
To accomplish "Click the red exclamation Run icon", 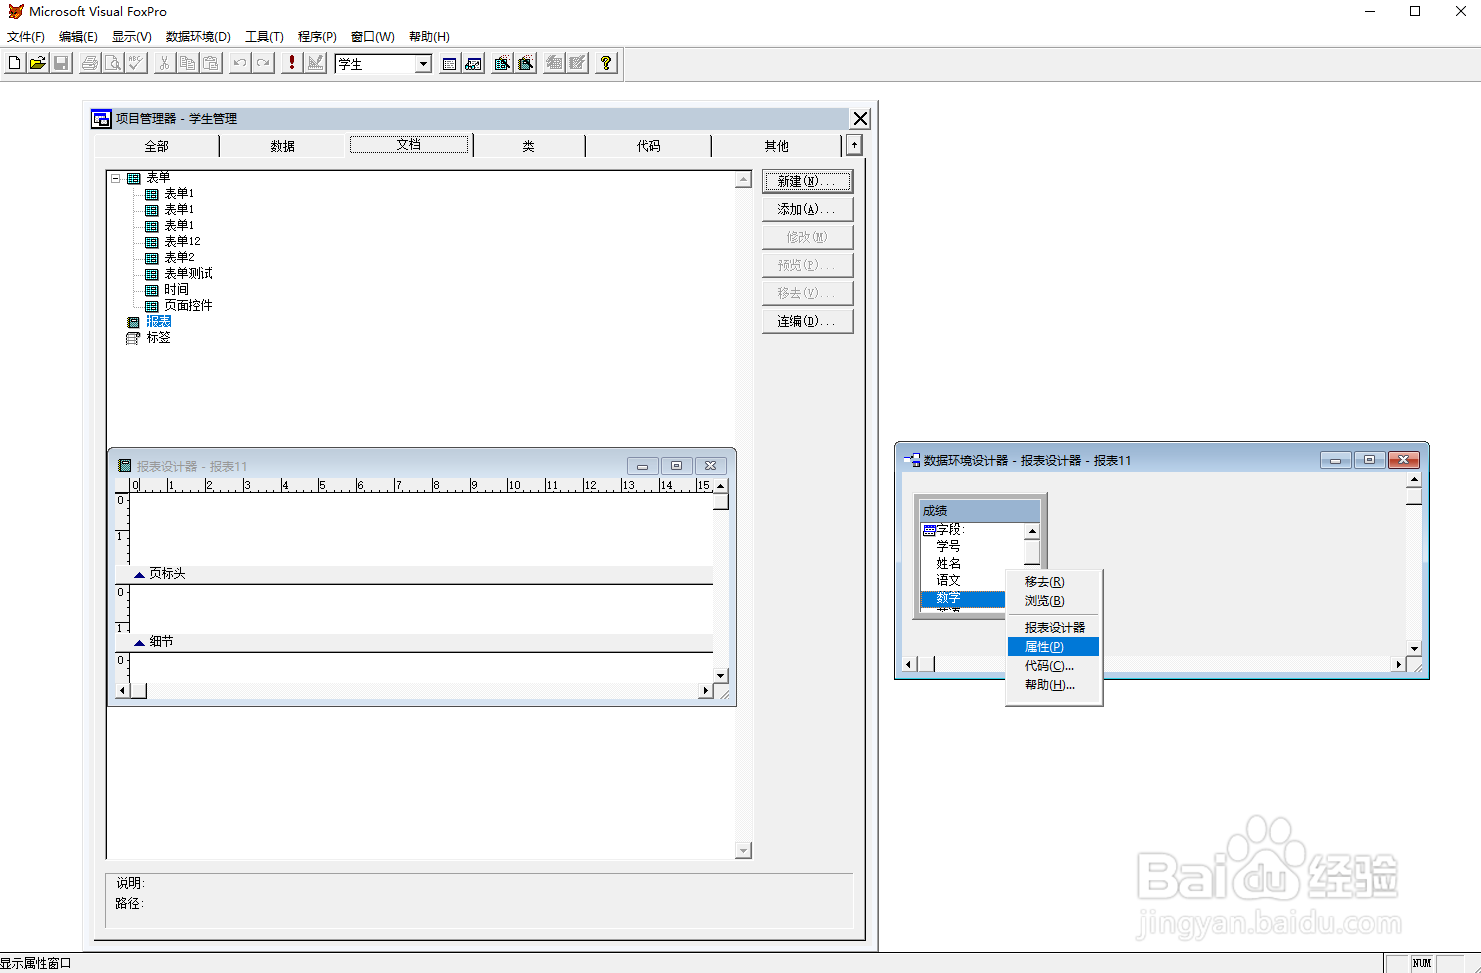I will [x=292, y=63].
